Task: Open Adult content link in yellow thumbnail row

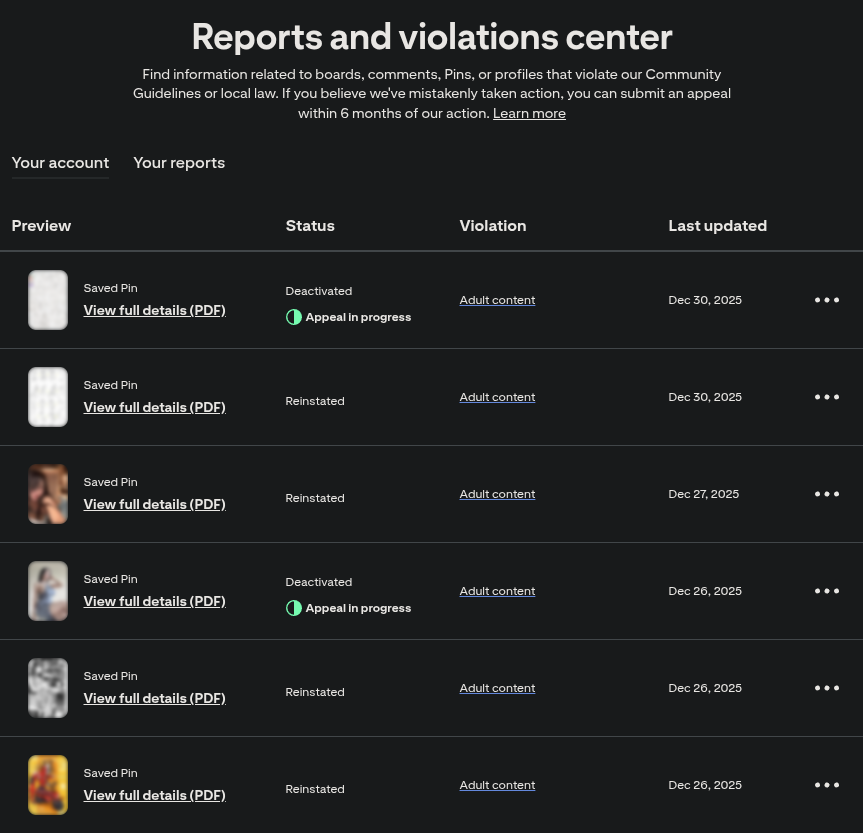Action: point(497,785)
